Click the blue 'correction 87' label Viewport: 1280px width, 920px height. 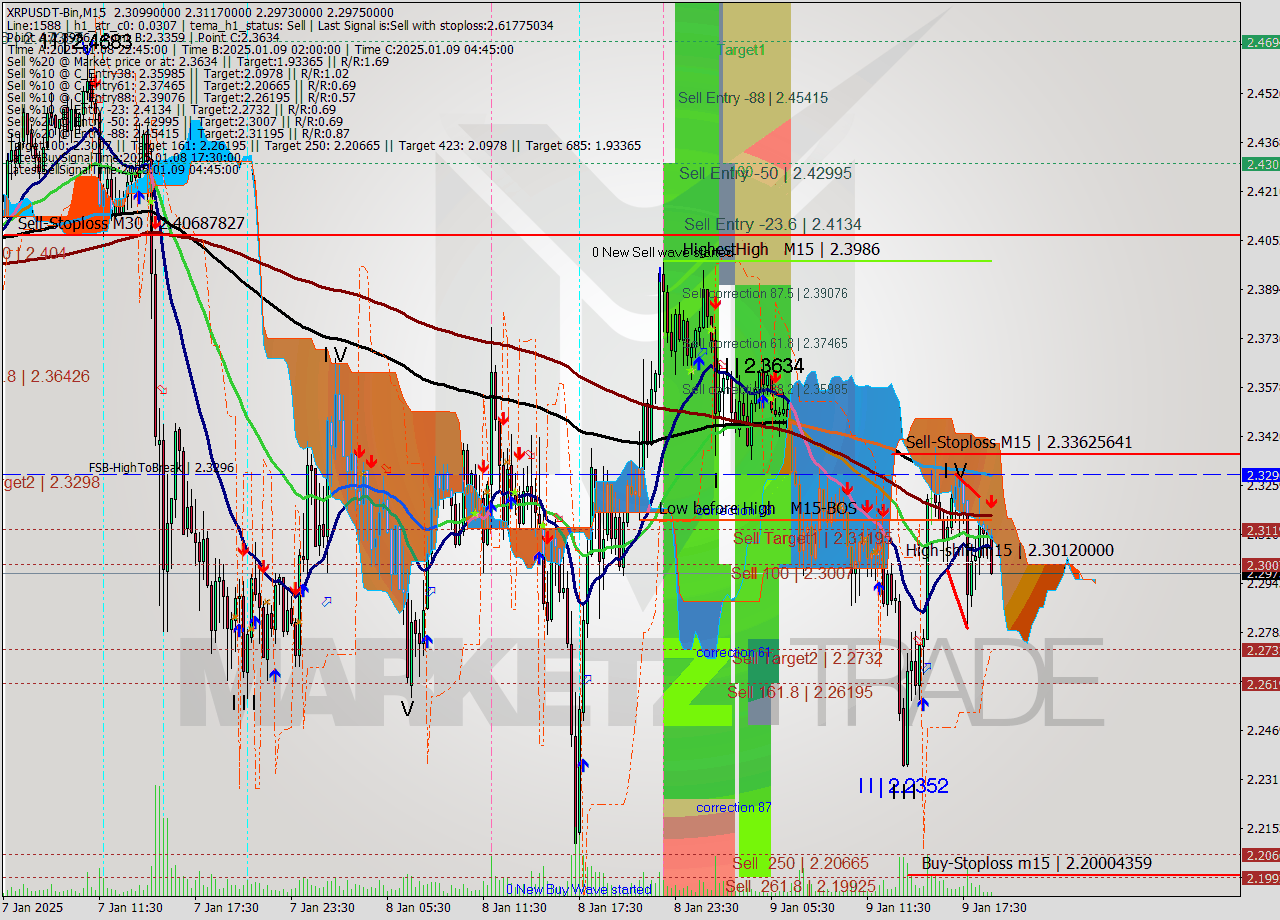(734, 808)
